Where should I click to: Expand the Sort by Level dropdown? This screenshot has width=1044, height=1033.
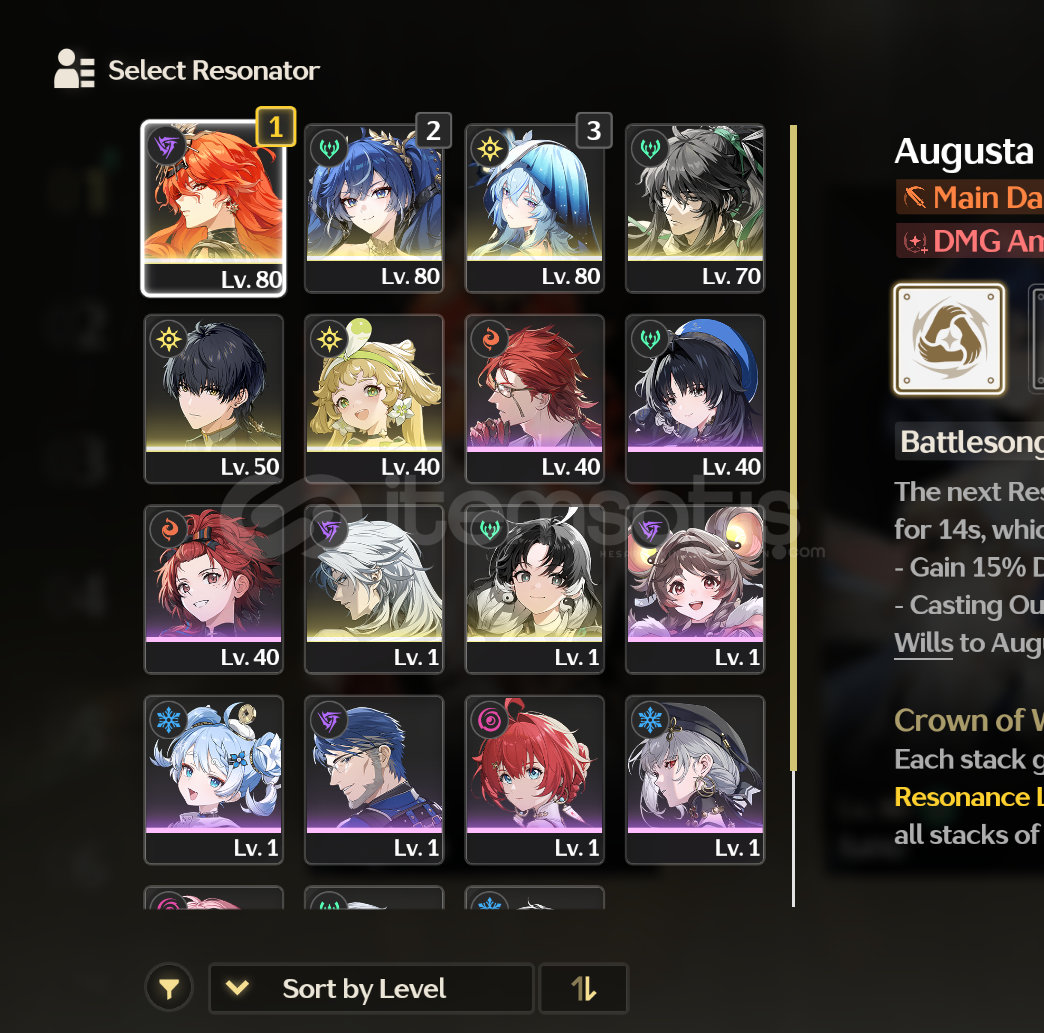[x=372, y=988]
